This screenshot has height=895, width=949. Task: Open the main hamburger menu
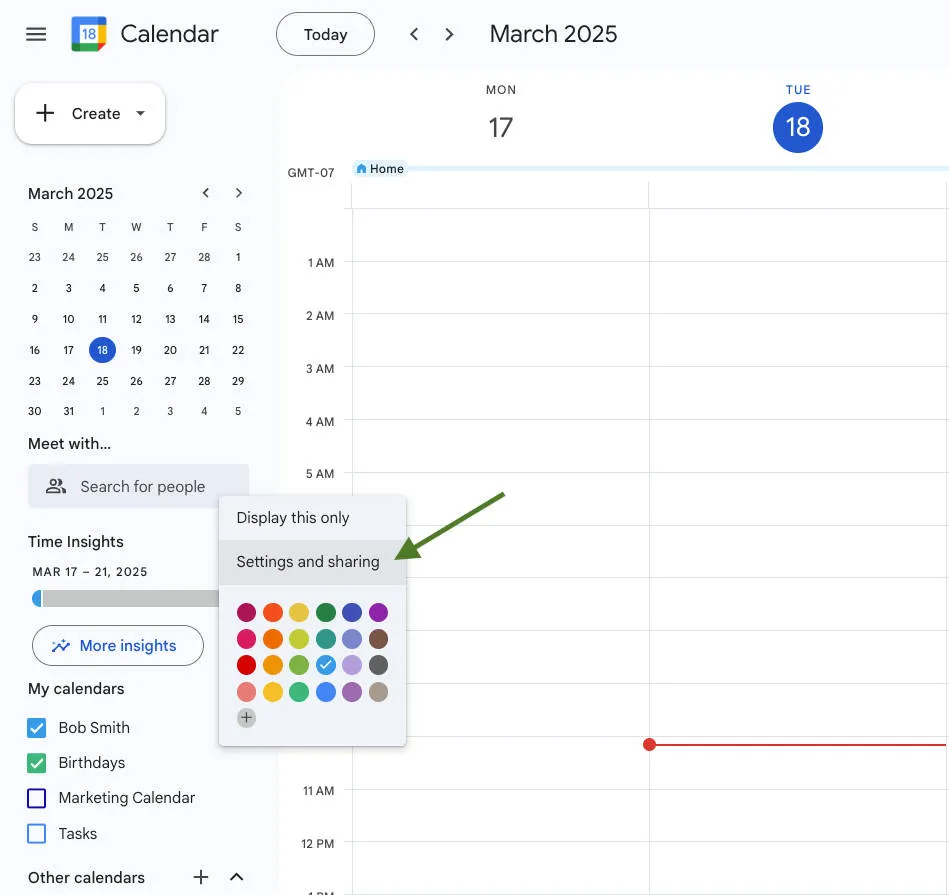pyautogui.click(x=36, y=33)
